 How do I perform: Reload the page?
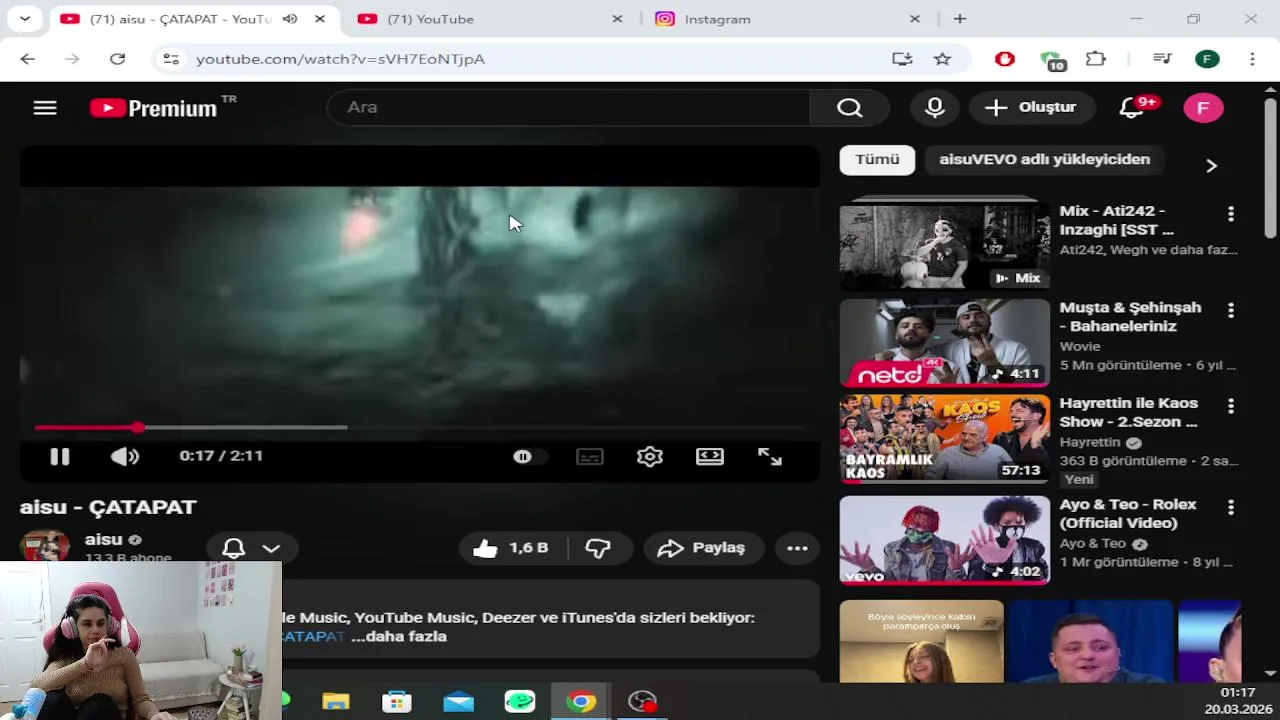pyautogui.click(x=117, y=59)
